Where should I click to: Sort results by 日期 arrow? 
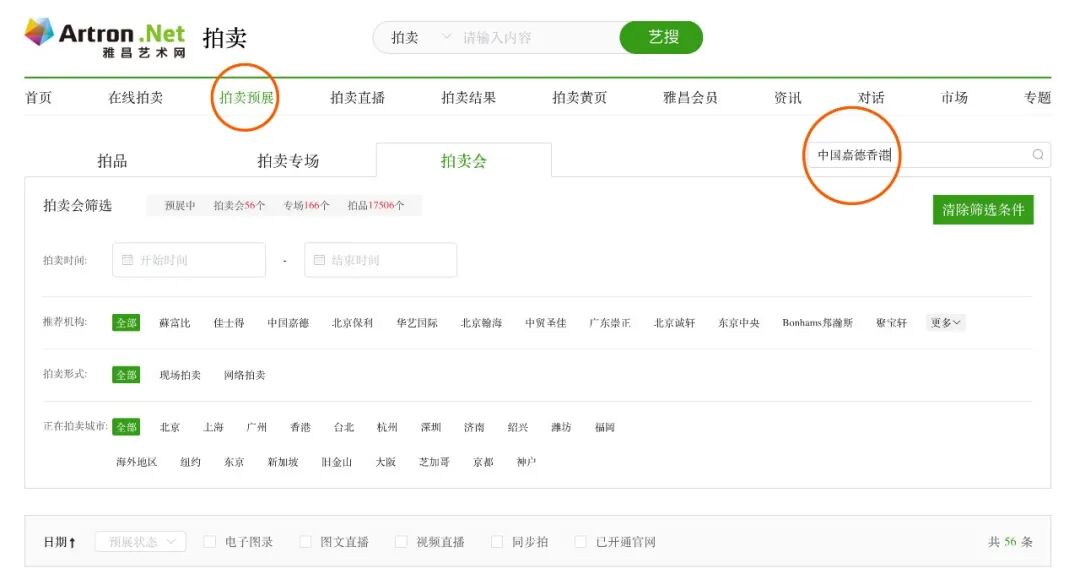coord(72,543)
